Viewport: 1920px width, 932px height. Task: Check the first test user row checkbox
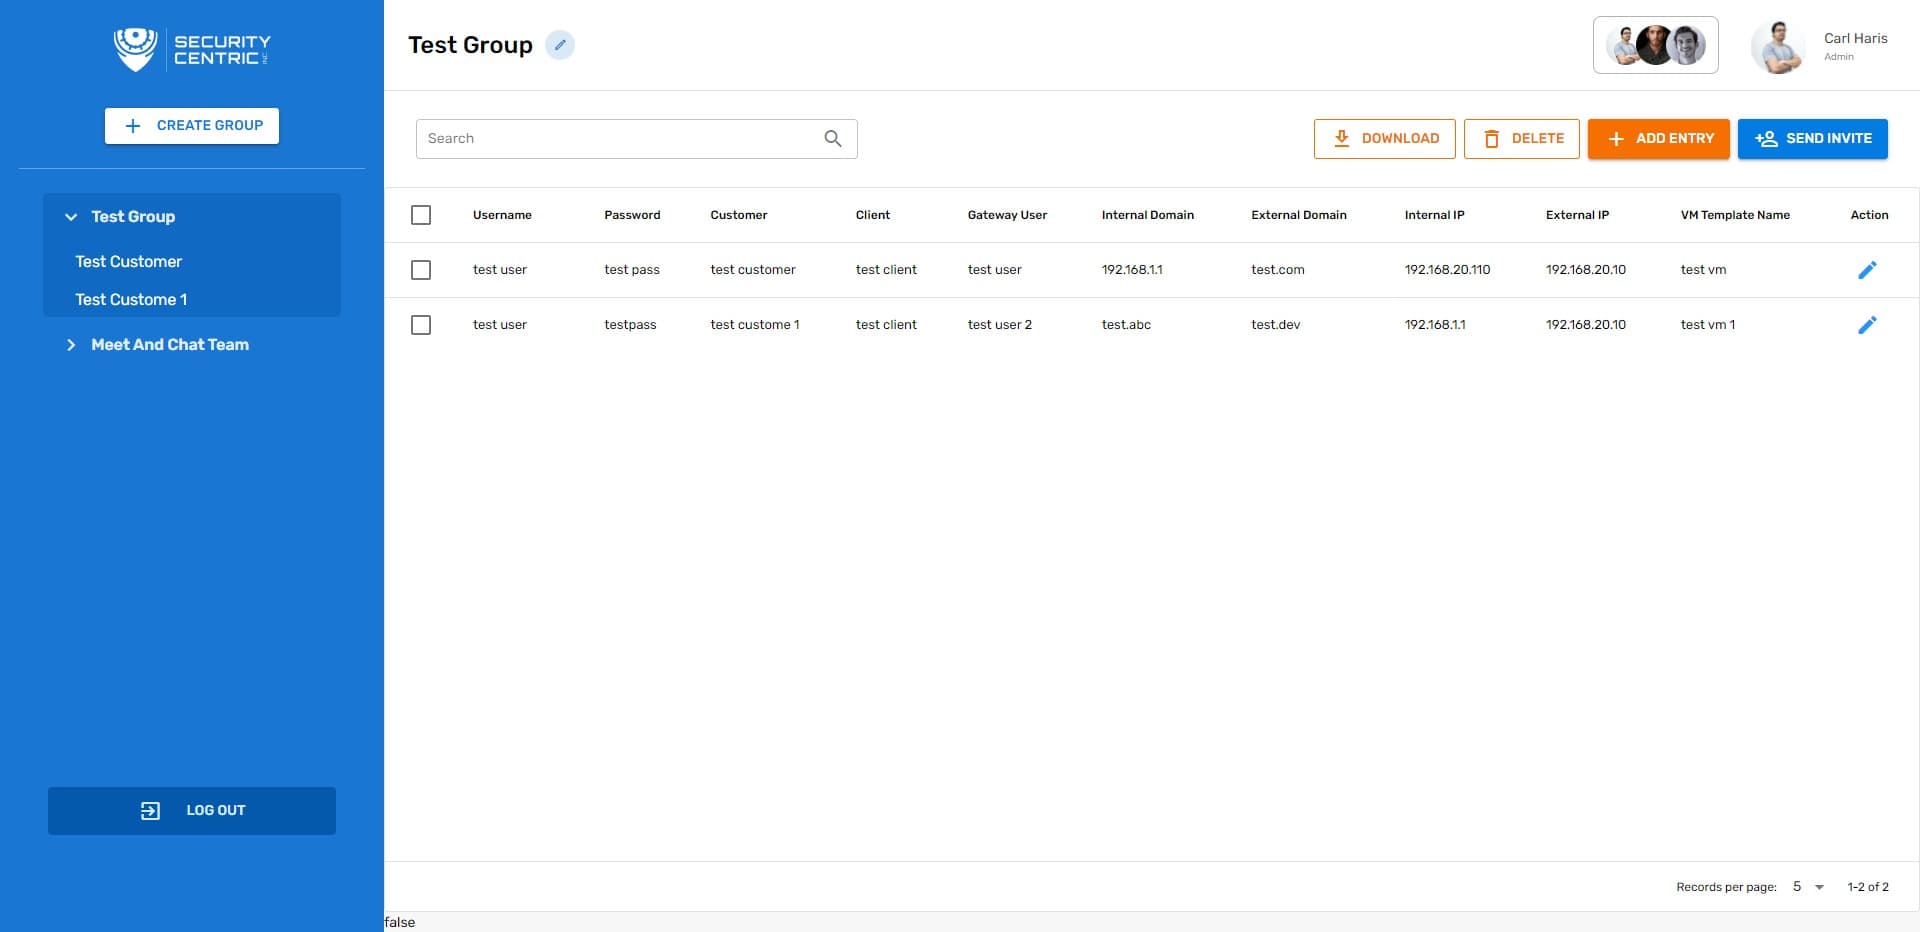coord(421,270)
